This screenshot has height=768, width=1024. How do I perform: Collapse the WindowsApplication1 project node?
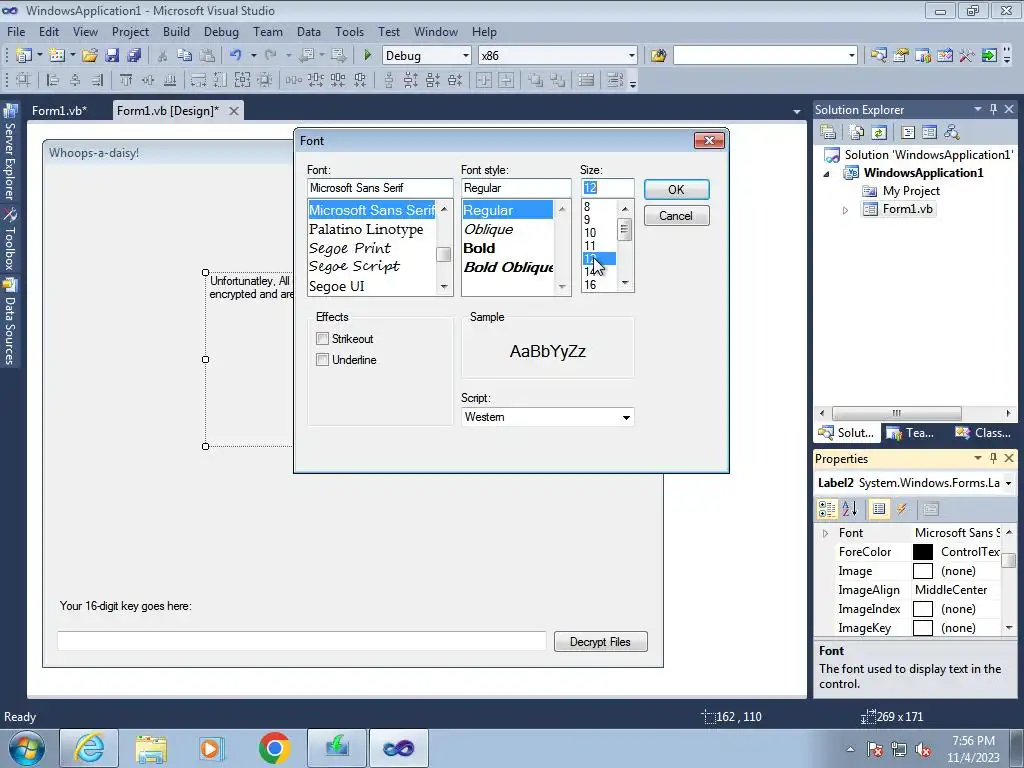tap(827, 174)
